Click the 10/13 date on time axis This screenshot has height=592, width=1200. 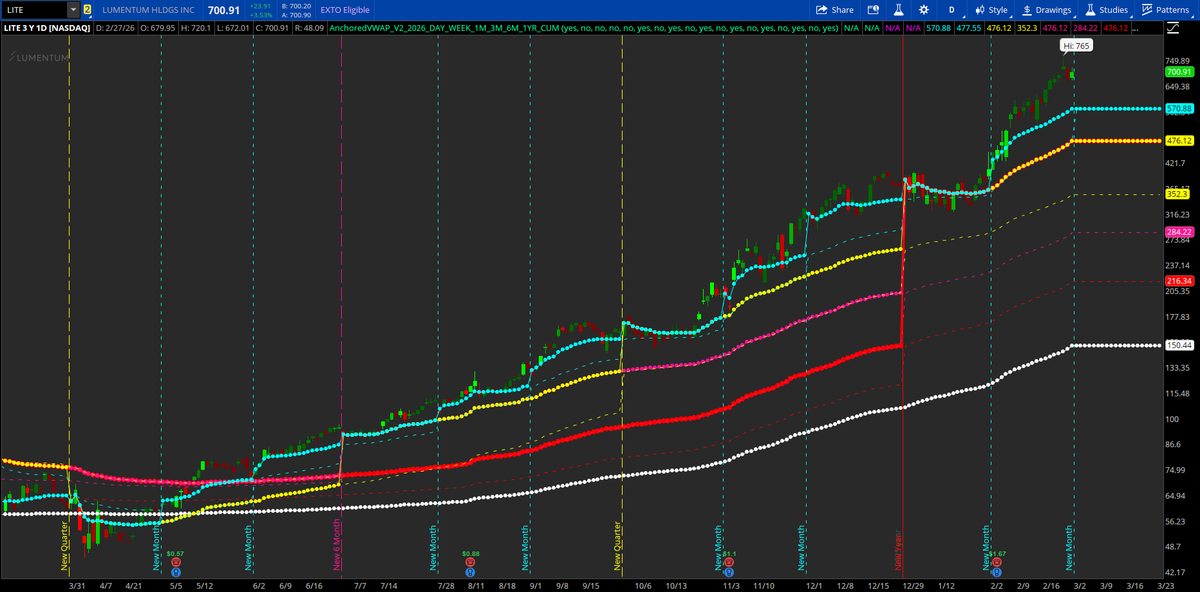pyautogui.click(x=675, y=585)
